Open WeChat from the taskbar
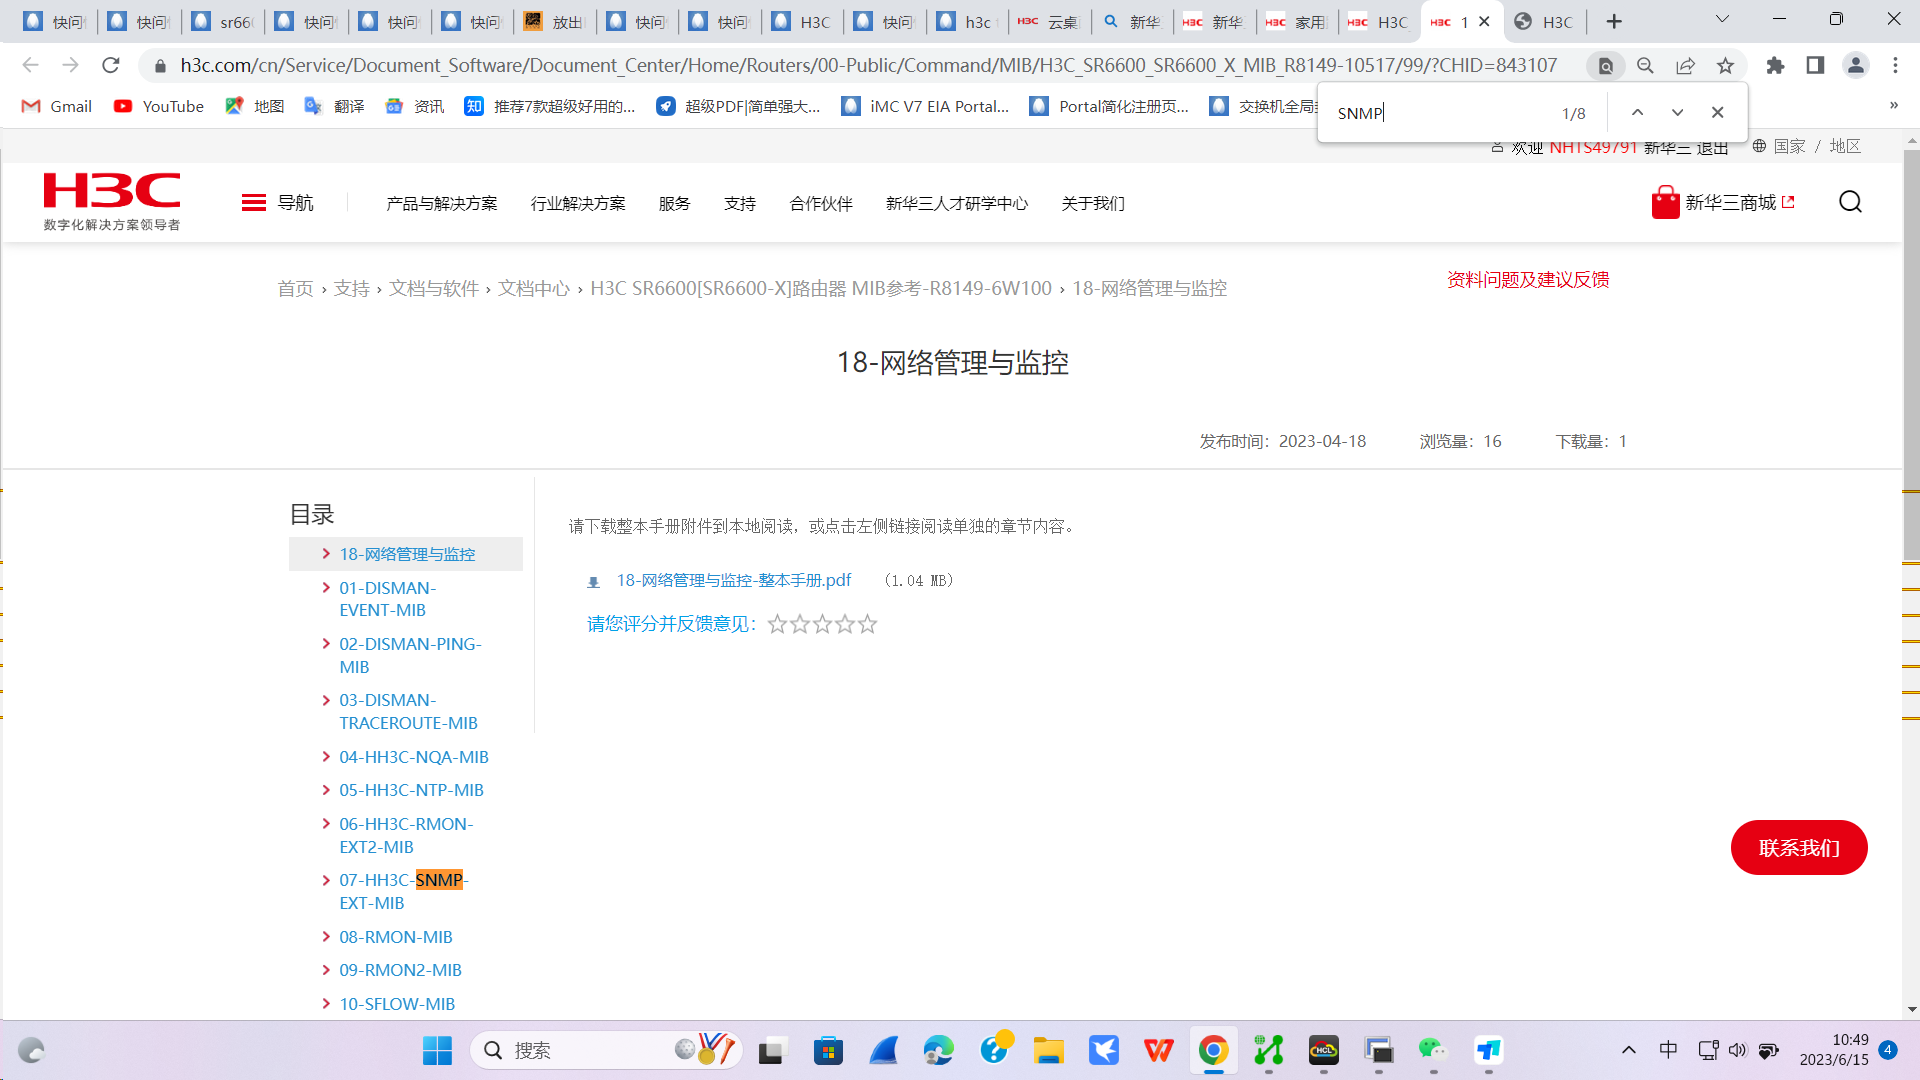 click(x=1432, y=1050)
